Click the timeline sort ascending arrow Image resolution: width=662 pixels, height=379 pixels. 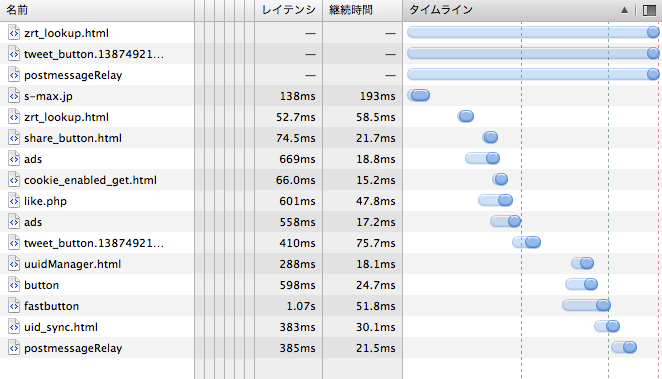pyautogui.click(x=624, y=10)
